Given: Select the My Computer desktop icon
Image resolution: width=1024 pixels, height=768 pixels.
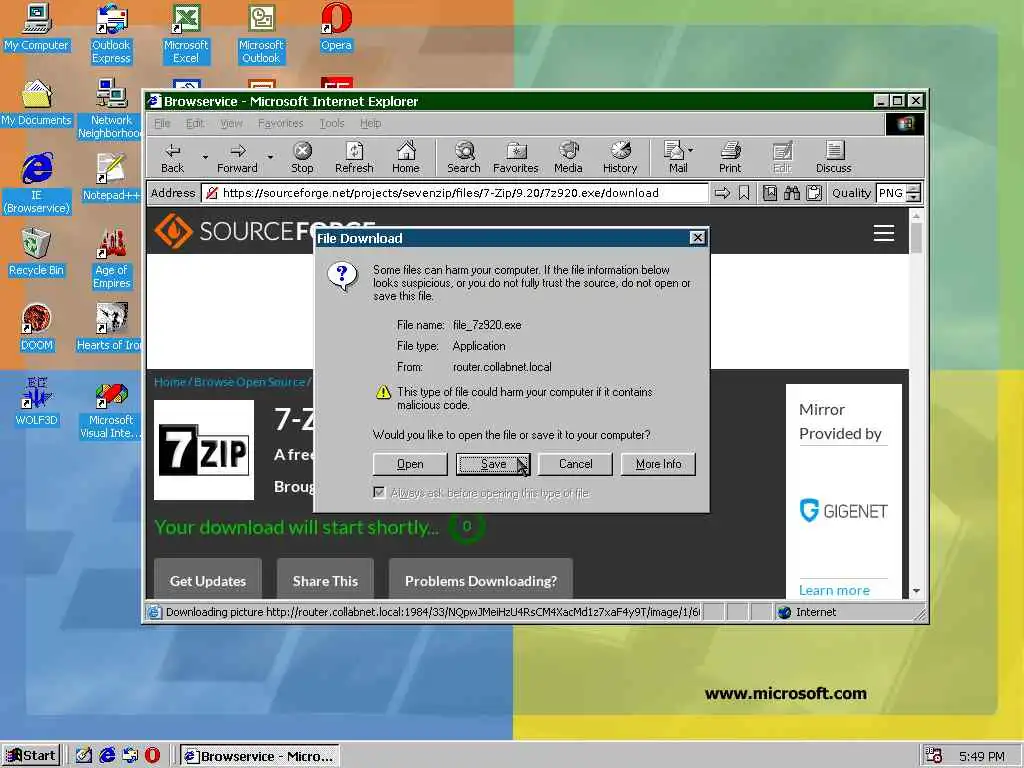Looking at the screenshot, I should click(x=36, y=27).
